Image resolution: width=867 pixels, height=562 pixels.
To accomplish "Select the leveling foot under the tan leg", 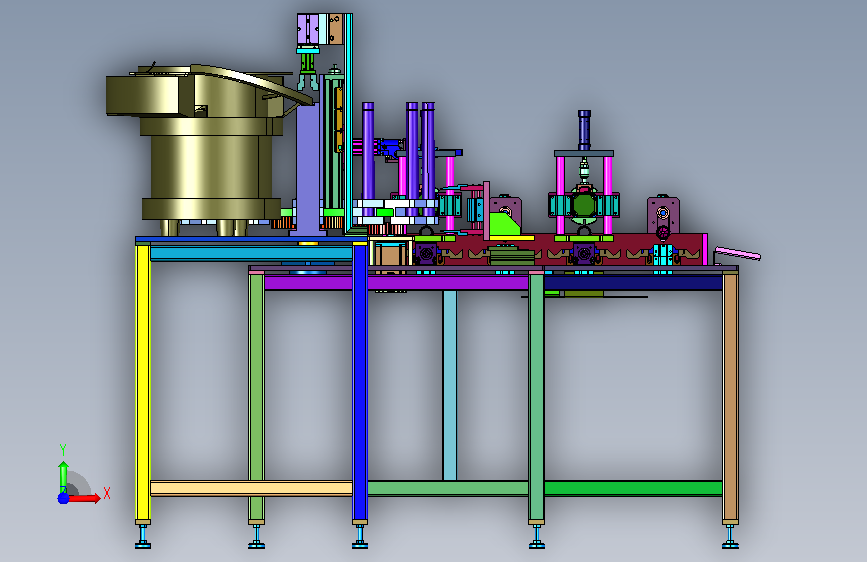I will coord(730,537).
